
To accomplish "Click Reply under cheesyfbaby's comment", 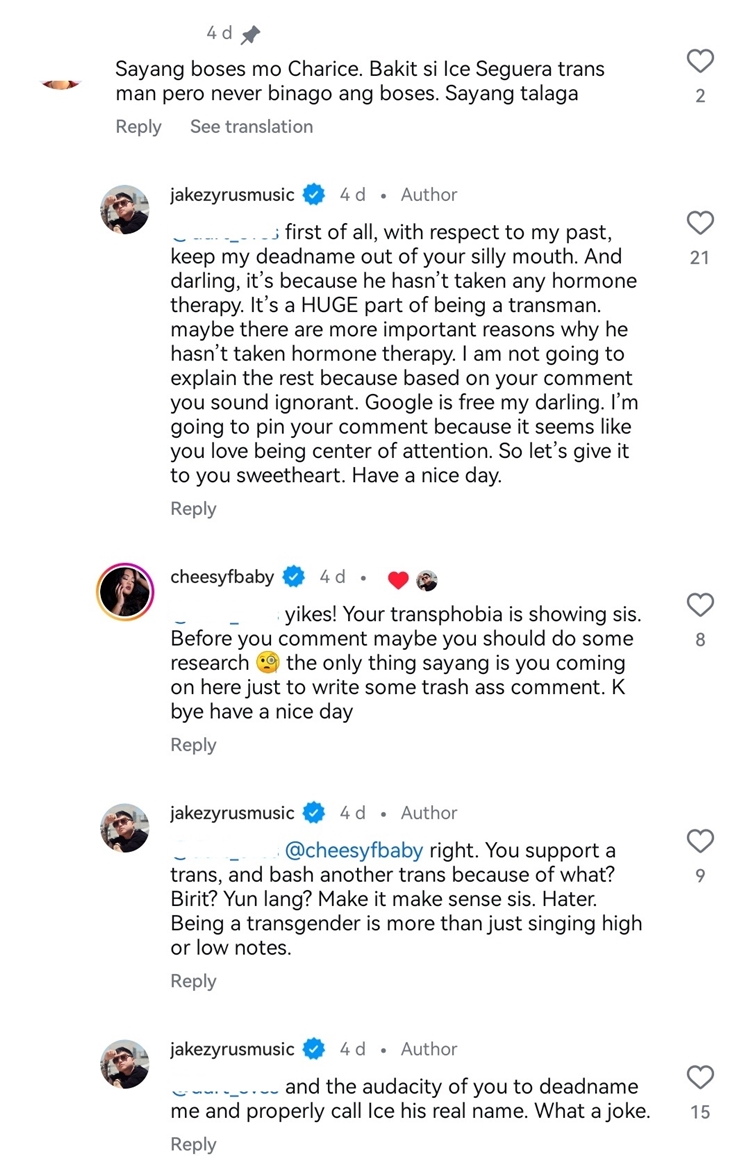I will tap(193, 744).
